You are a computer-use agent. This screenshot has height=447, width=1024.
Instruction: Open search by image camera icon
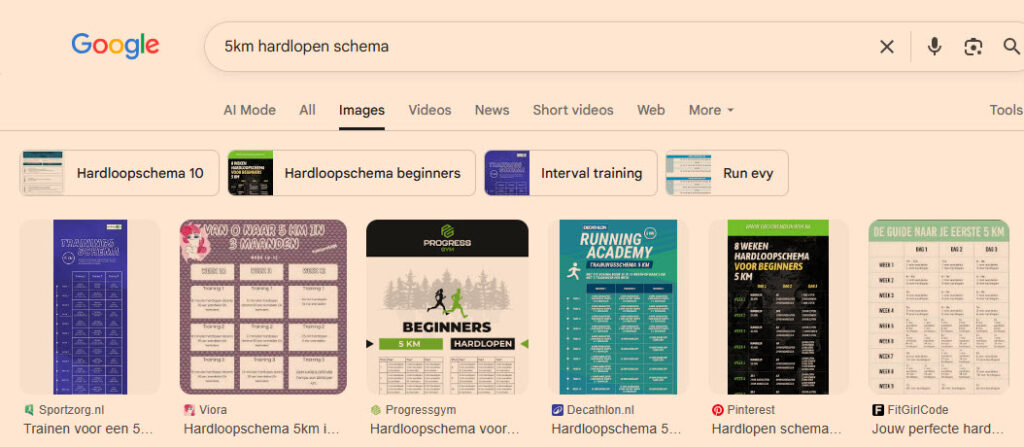(x=973, y=46)
